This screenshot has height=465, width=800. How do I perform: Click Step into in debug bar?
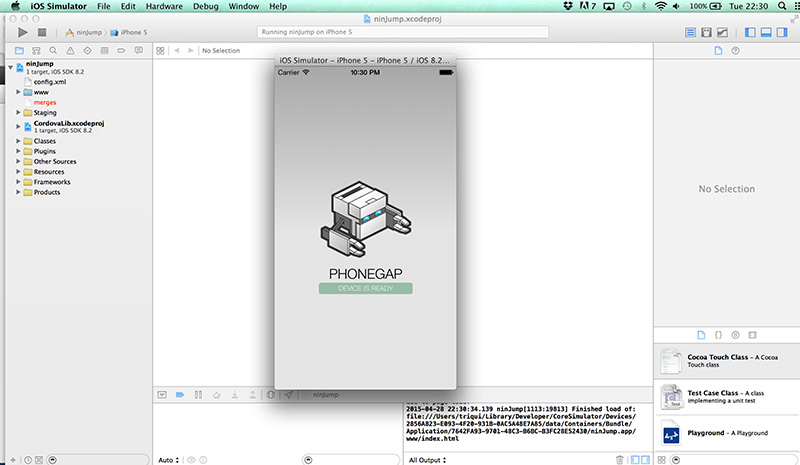(x=235, y=395)
